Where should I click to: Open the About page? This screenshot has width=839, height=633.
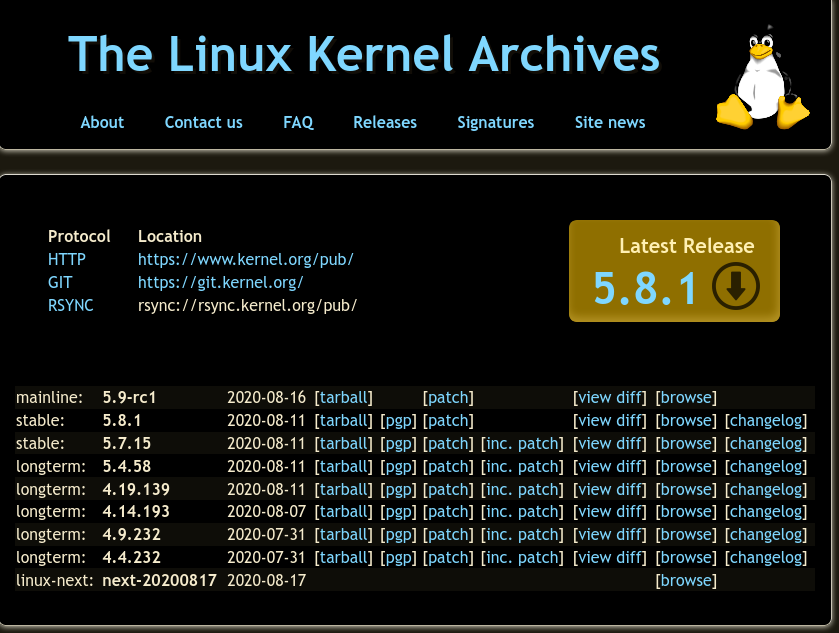tap(102, 123)
